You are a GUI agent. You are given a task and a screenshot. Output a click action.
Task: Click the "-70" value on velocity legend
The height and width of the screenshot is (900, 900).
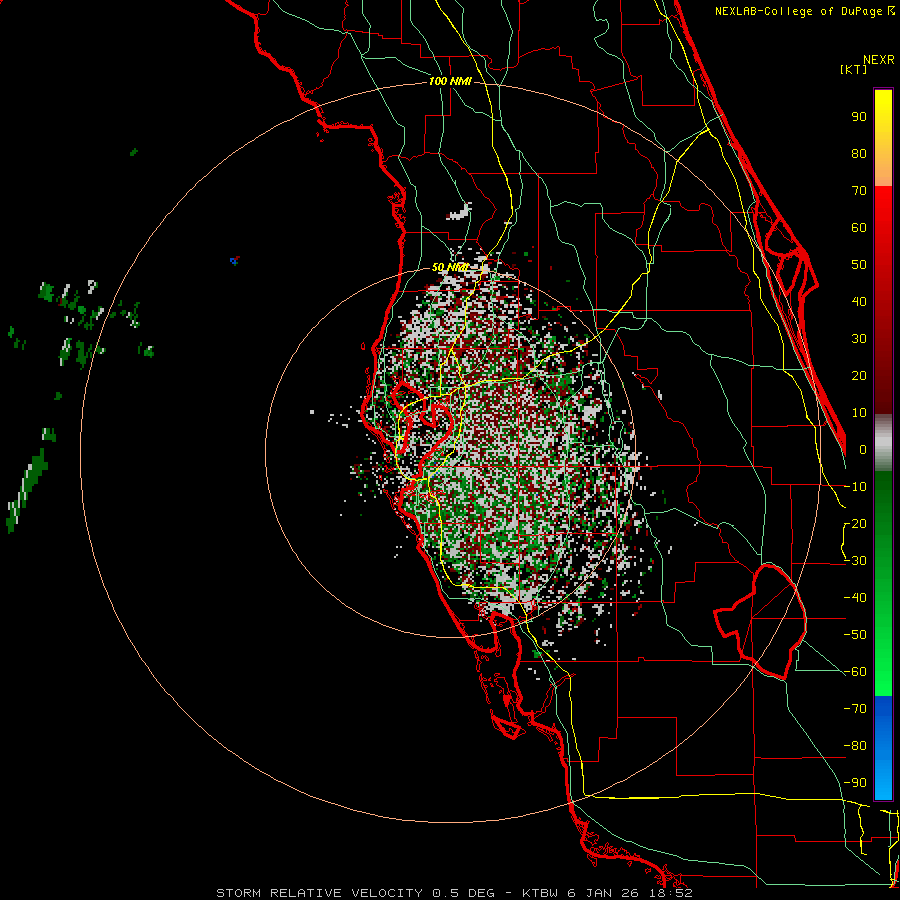[855, 709]
